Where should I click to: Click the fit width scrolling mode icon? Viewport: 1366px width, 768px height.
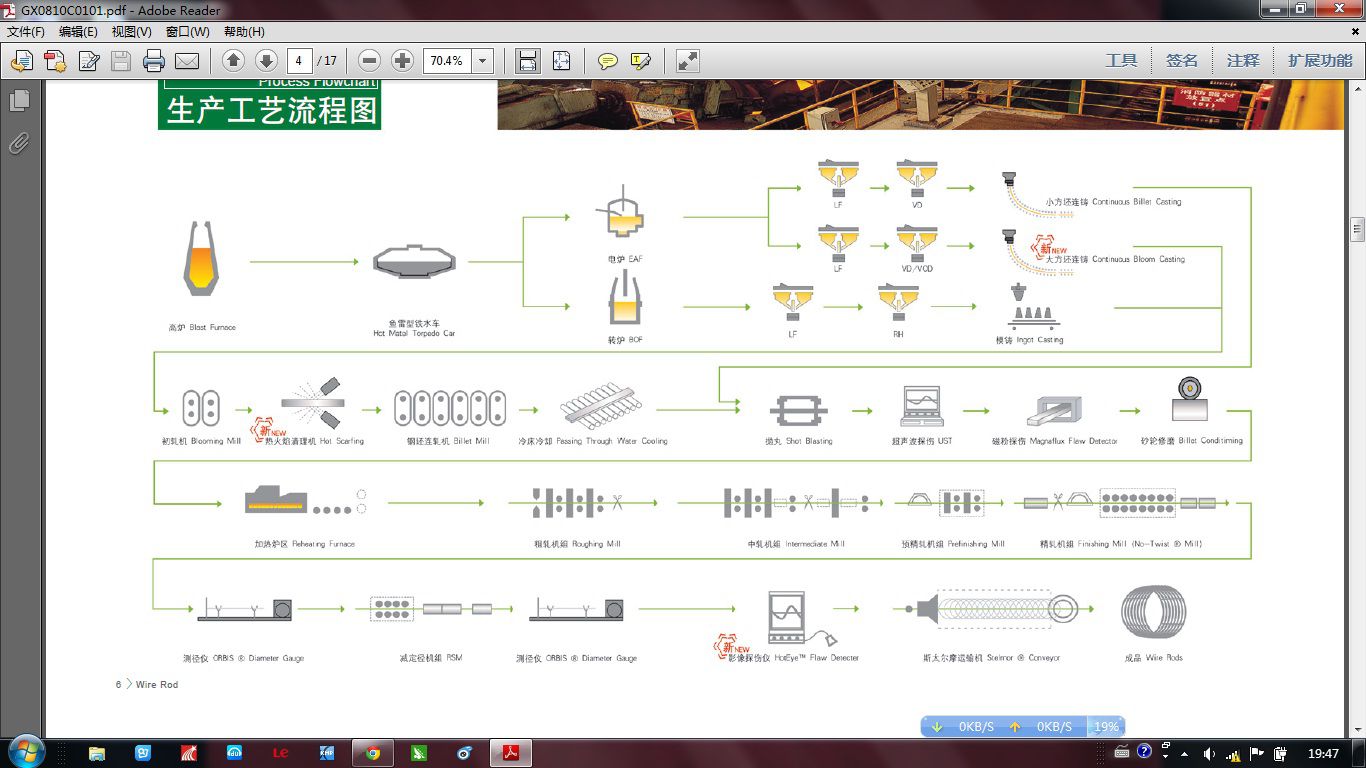click(x=528, y=61)
